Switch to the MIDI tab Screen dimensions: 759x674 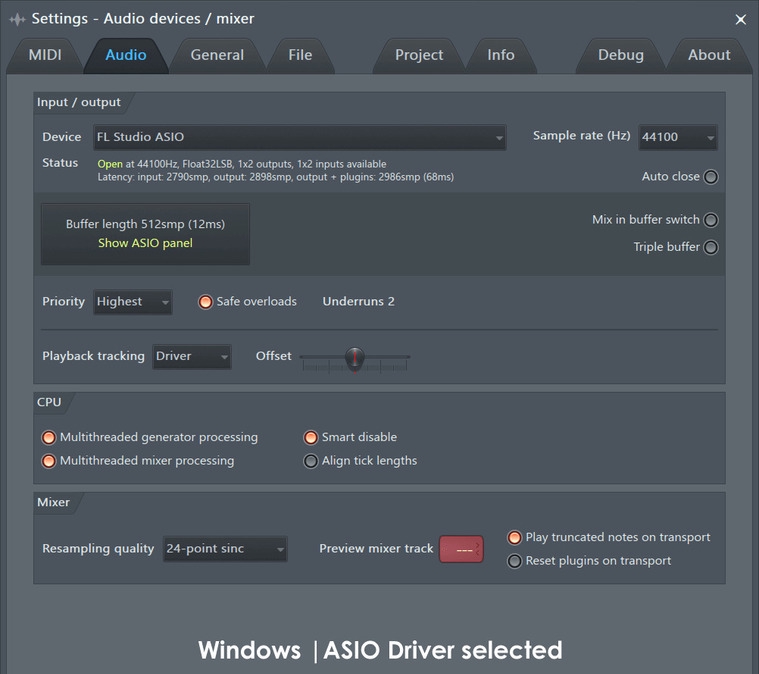pyautogui.click(x=45, y=55)
